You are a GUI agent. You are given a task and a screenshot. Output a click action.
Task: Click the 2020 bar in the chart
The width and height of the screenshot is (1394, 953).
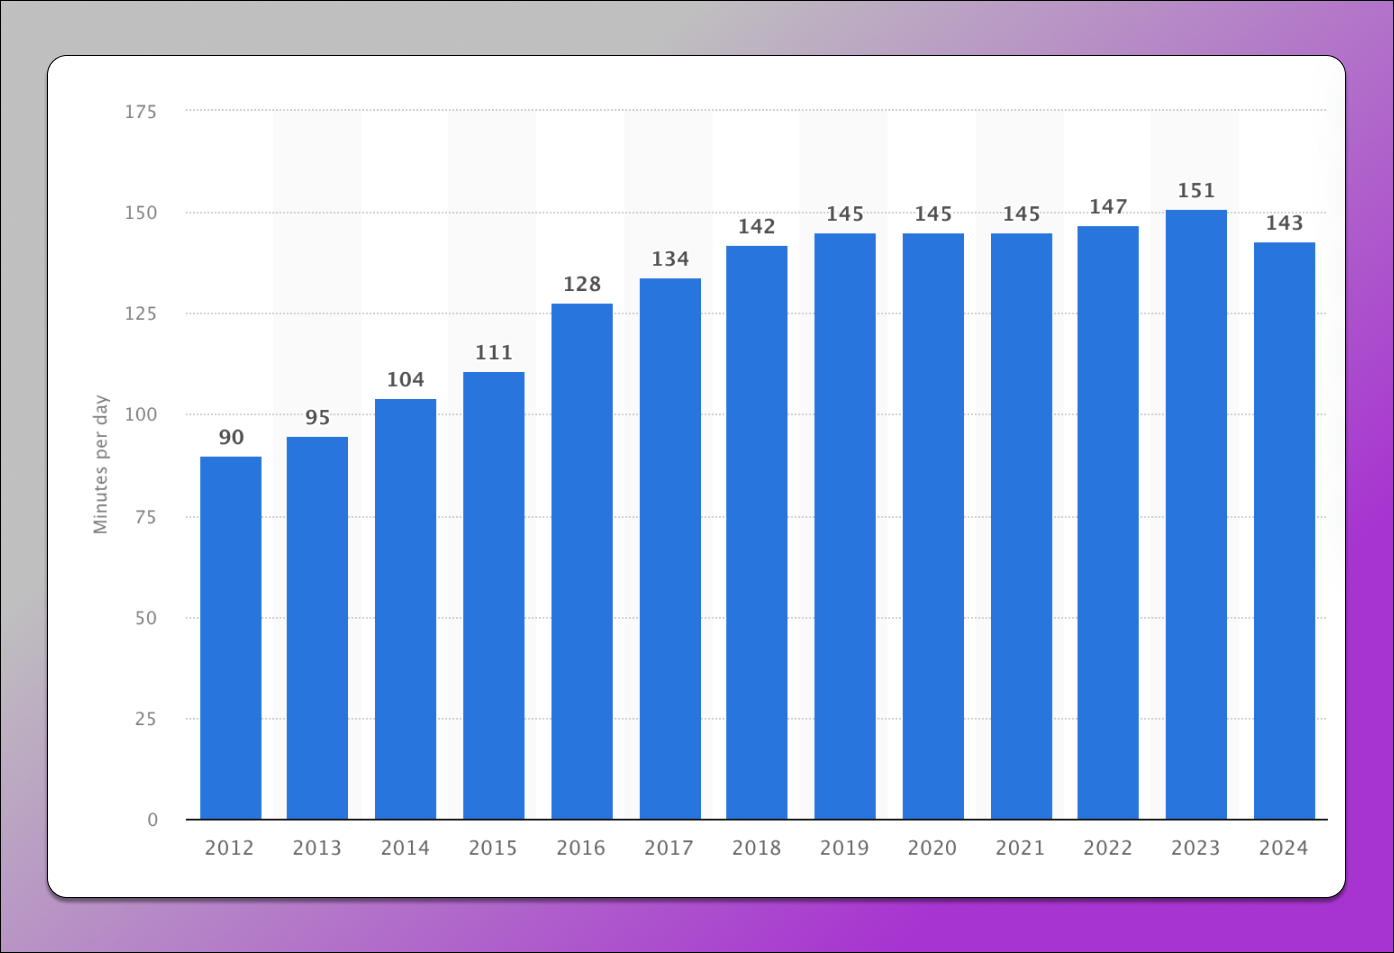click(933, 526)
